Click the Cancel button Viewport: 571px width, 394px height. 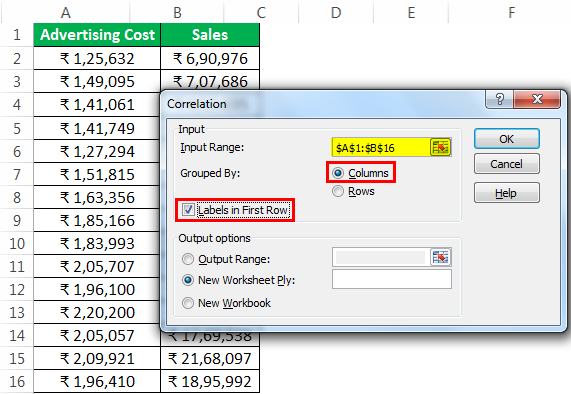point(507,164)
